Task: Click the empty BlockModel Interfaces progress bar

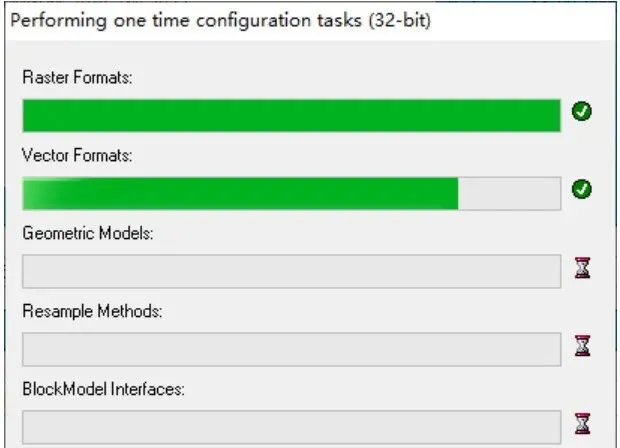Action: pos(290,426)
